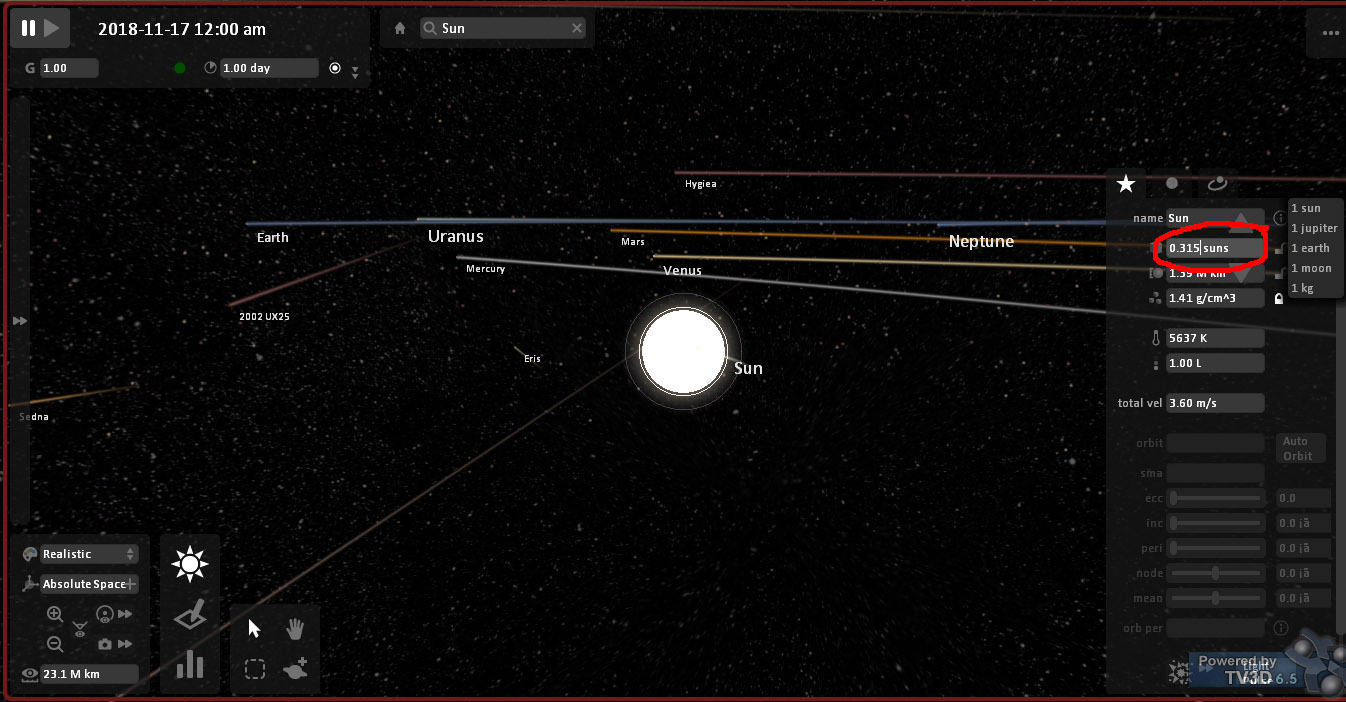This screenshot has width=1346, height=702.
Task: Click the Sun body in viewport
Action: 683,351
